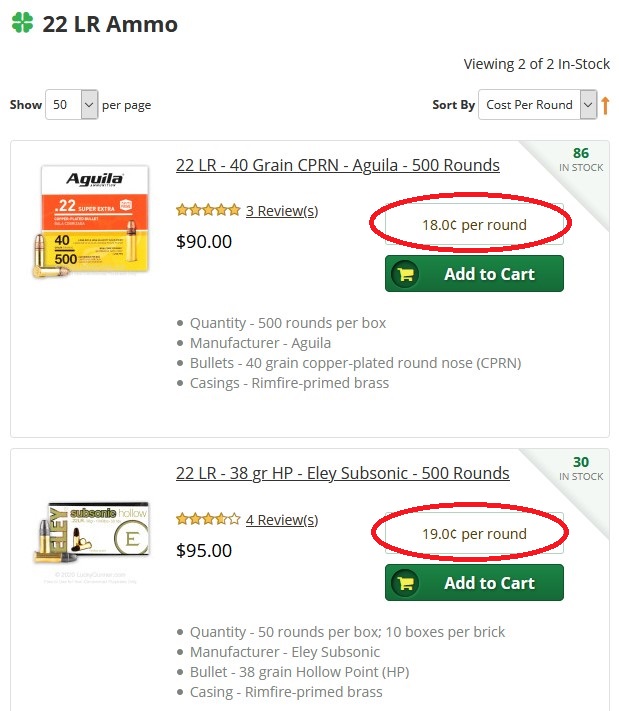
Task: Click the Eley Subsonic star rating
Action: [207, 519]
